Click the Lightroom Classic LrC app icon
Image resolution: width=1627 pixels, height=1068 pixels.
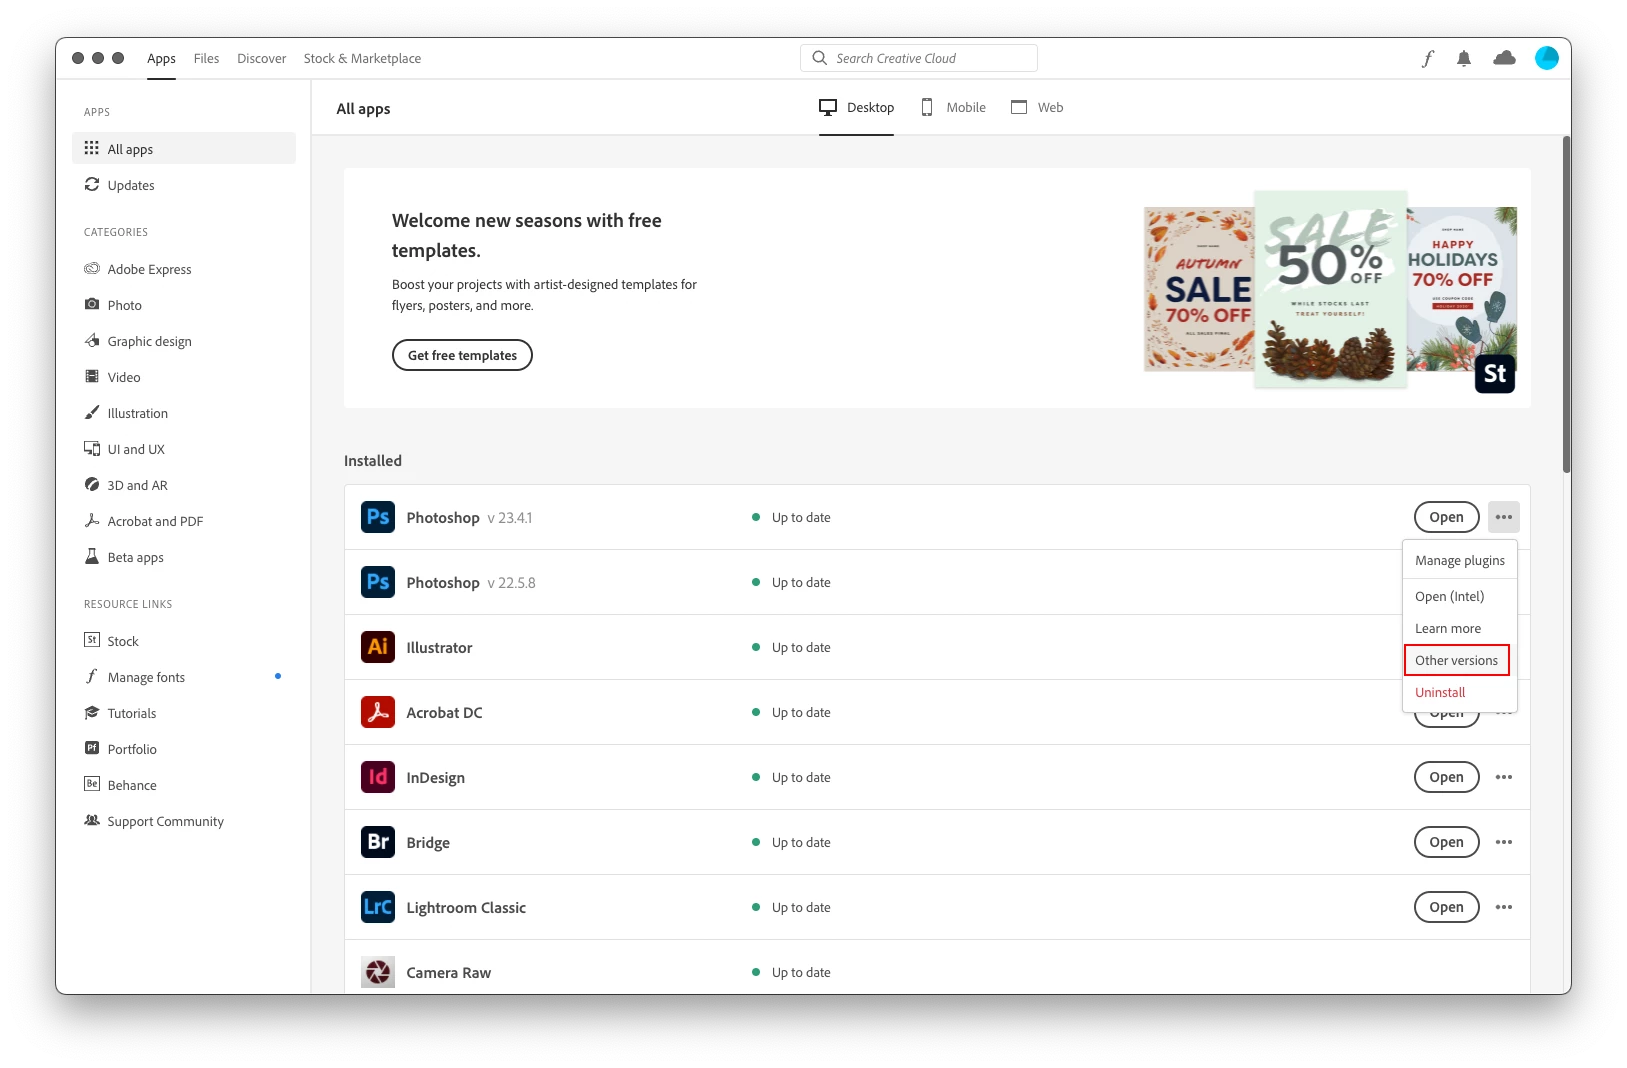[378, 907]
